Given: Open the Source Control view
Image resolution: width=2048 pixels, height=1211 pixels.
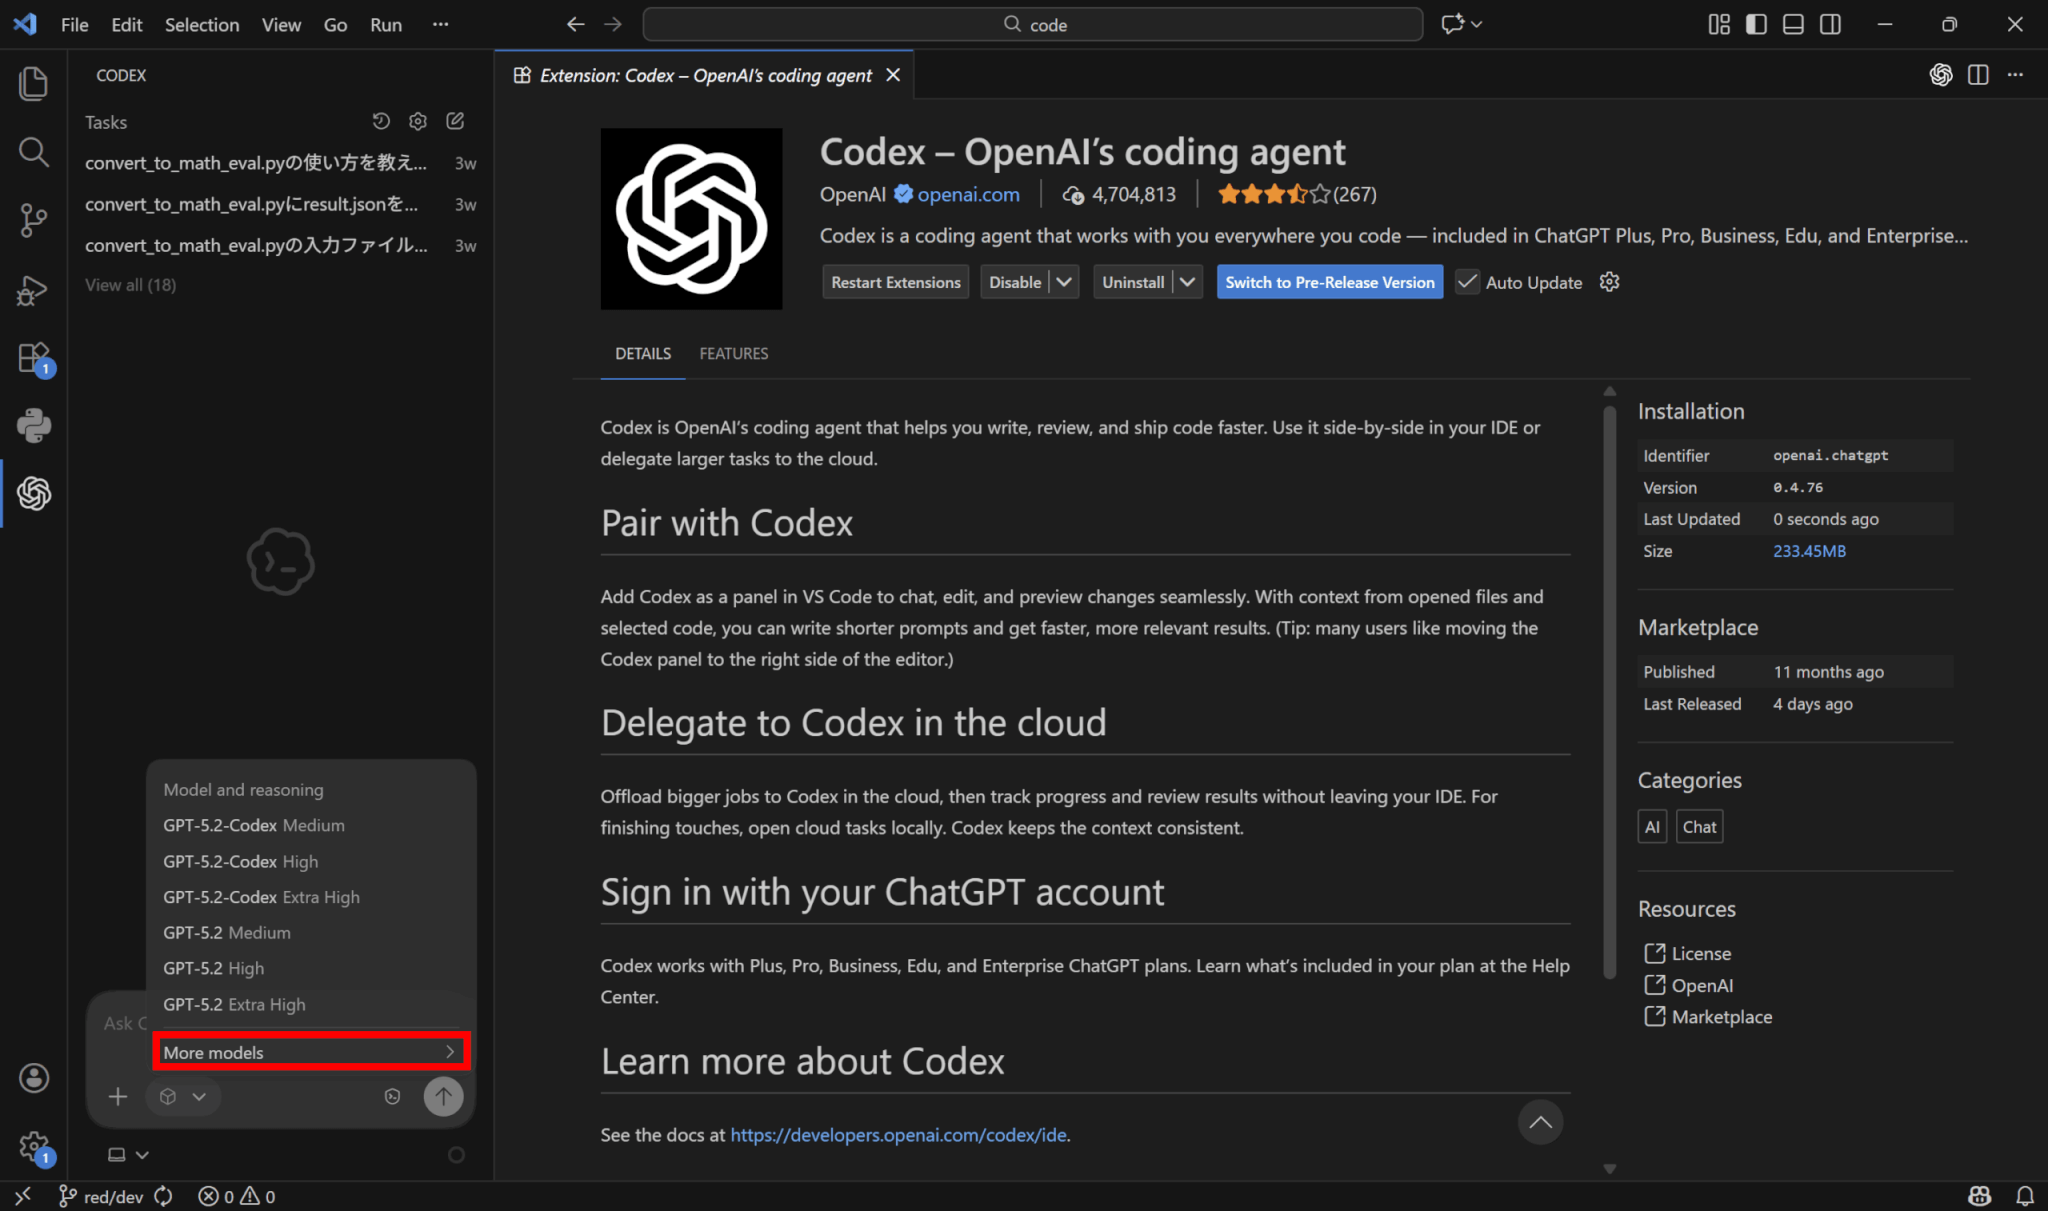Looking at the screenshot, I should point(34,220).
